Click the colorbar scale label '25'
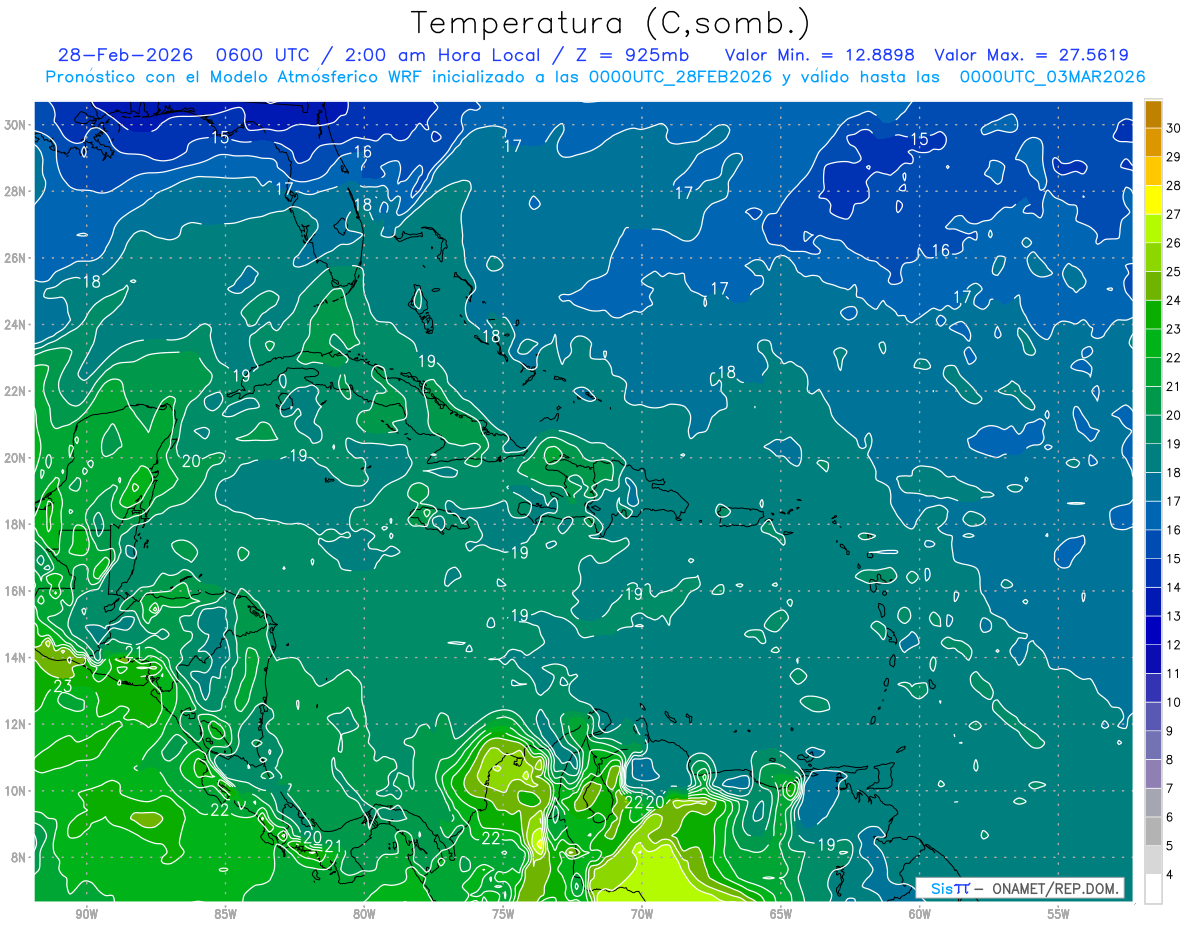 pos(1174,271)
